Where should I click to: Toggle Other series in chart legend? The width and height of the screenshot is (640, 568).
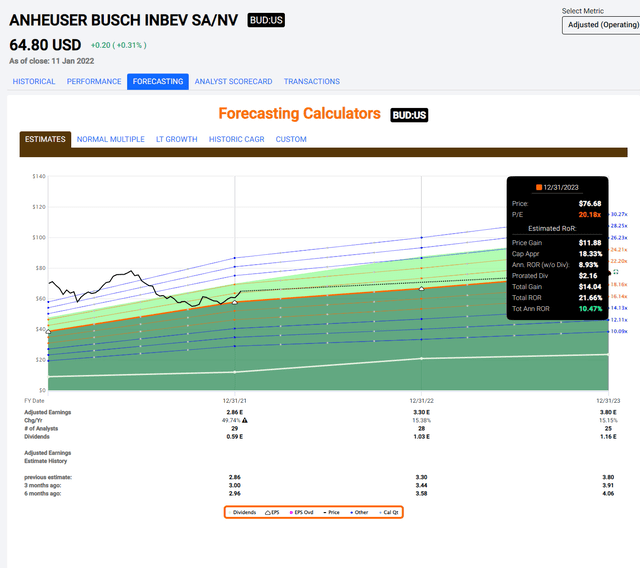click(x=359, y=512)
